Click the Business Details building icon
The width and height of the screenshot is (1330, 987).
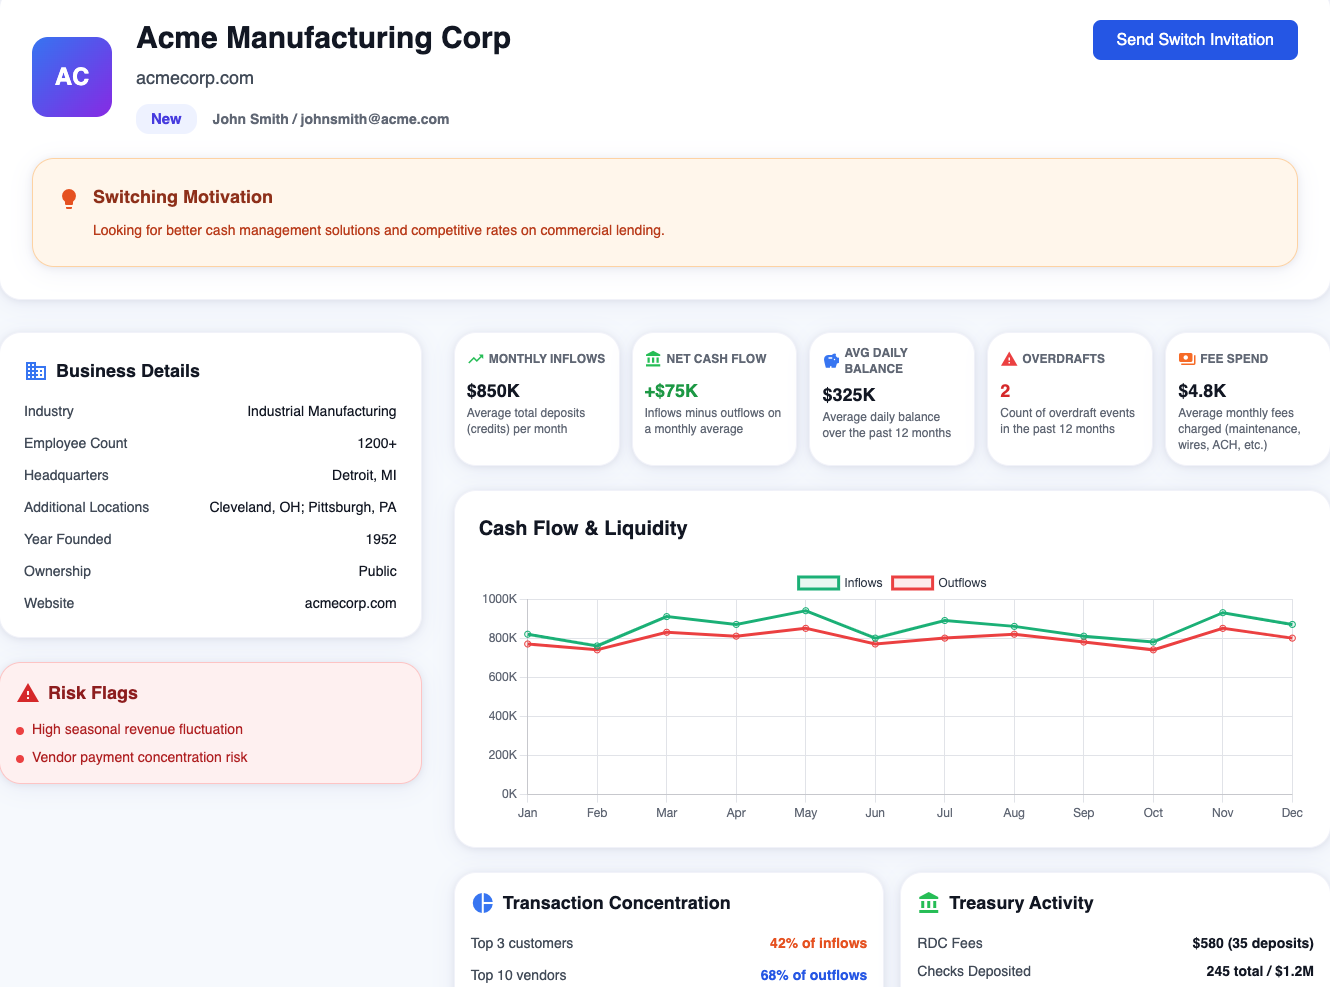coord(36,371)
